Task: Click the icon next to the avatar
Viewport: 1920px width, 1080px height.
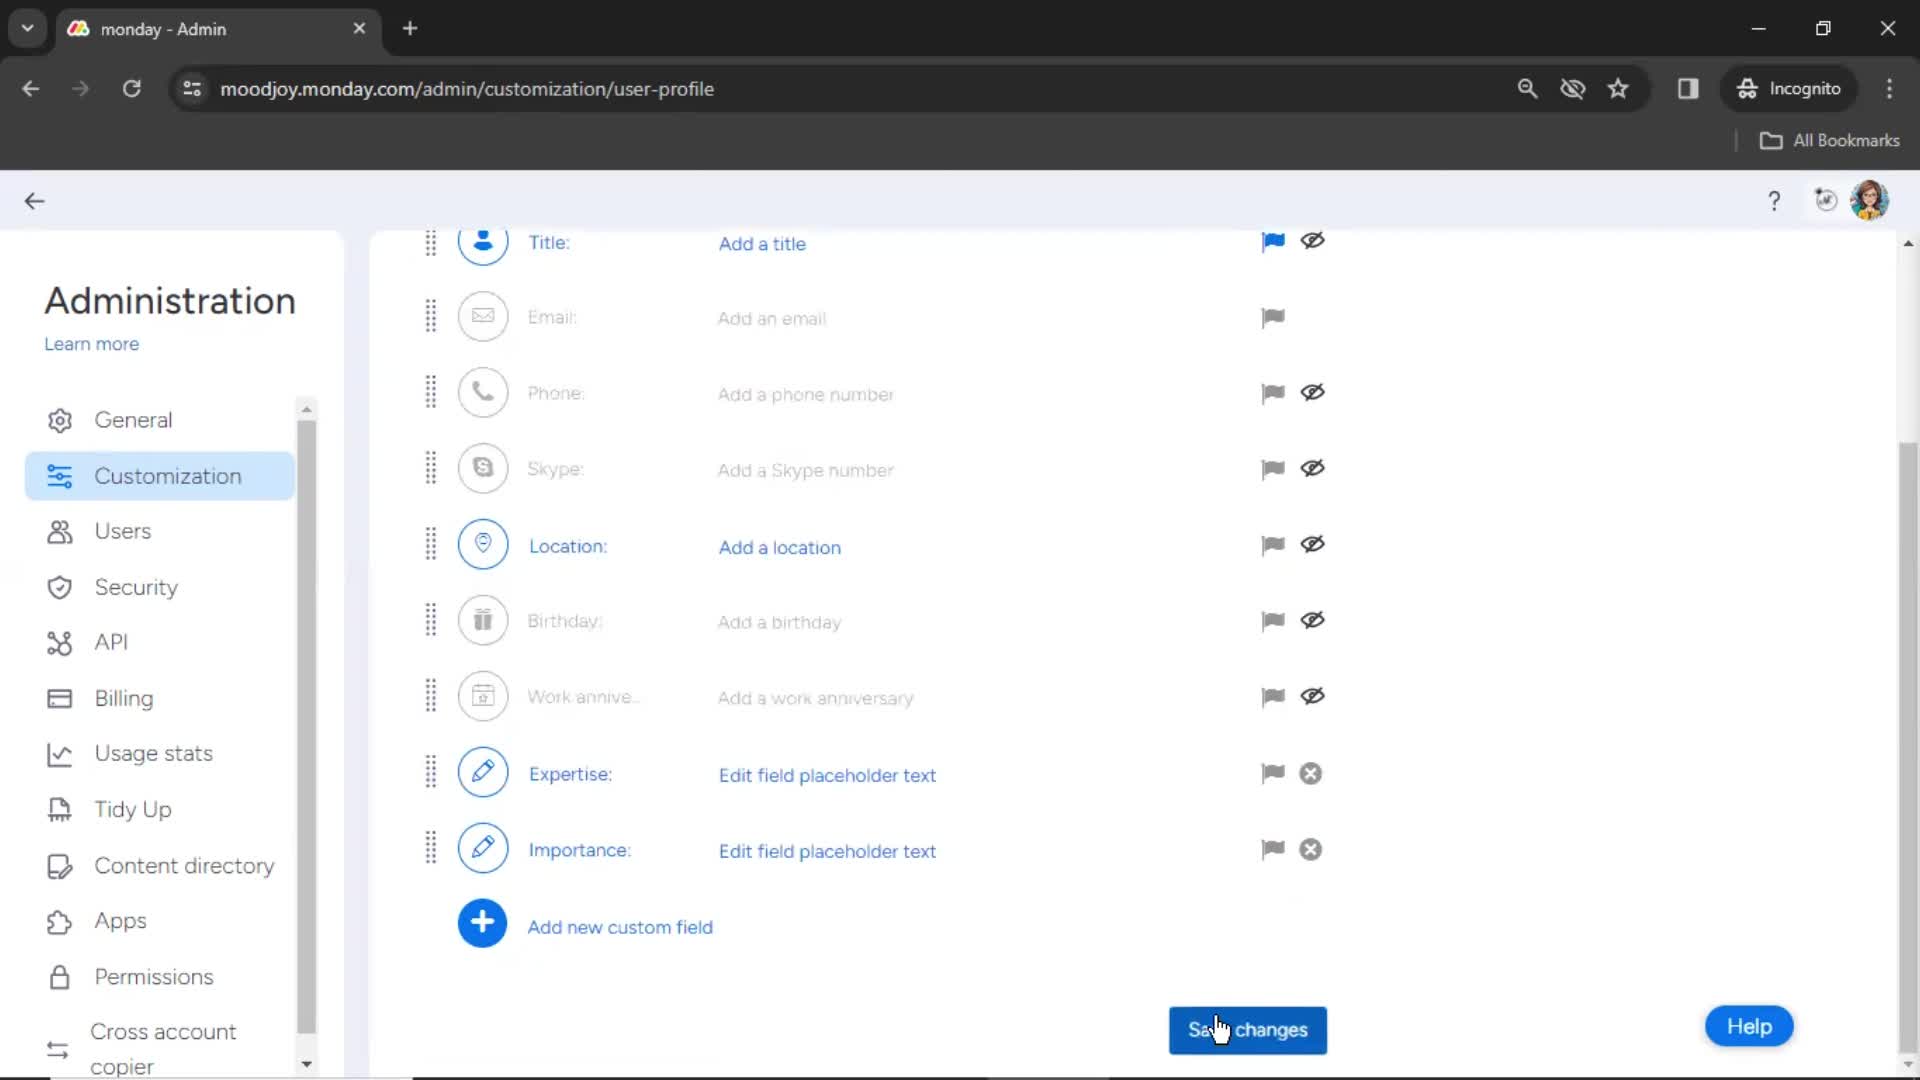Action: click(x=1826, y=200)
